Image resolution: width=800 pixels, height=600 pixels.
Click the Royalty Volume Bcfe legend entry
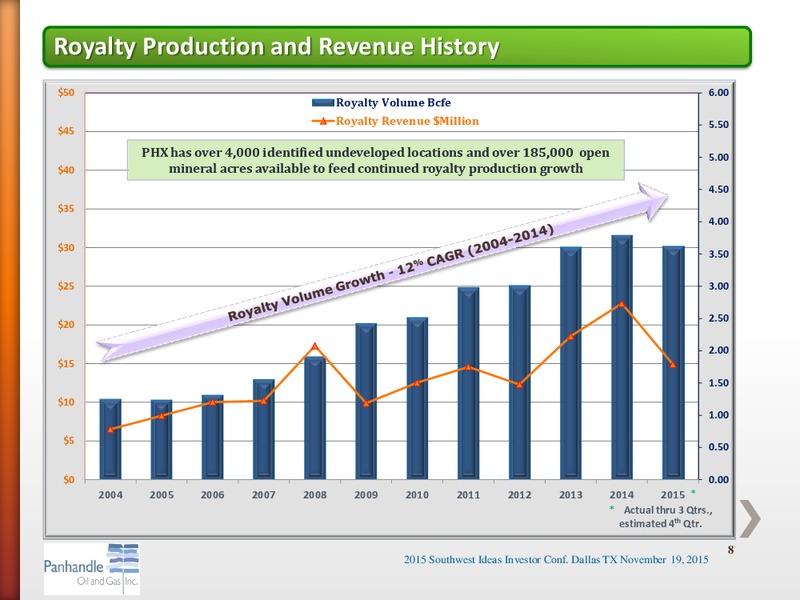pyautogui.click(x=382, y=103)
